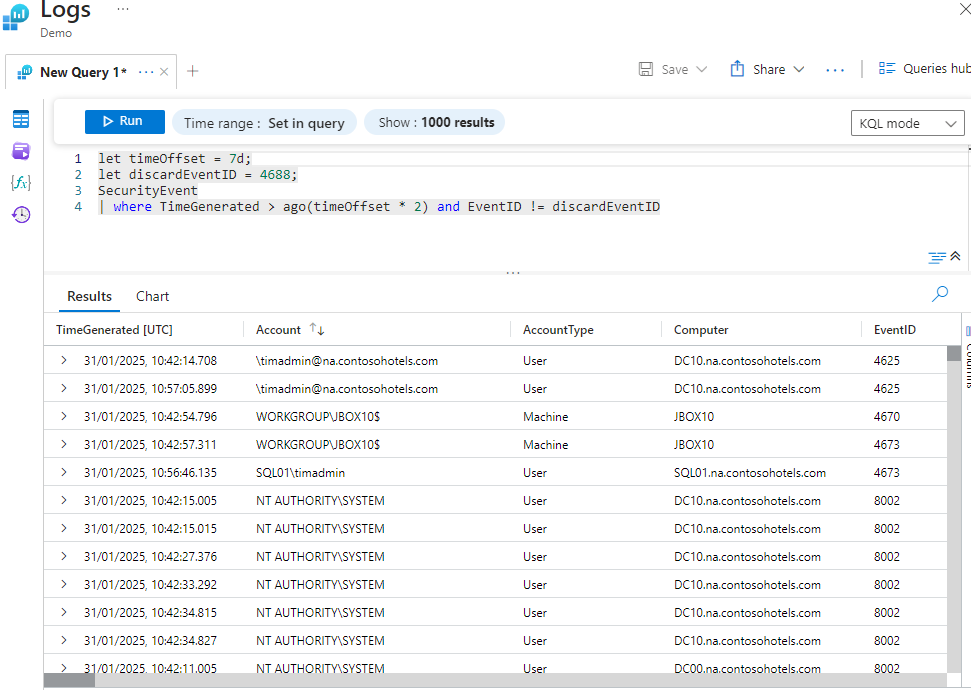
Task: Select the EventID 4670 cell
Action: pyautogui.click(x=886, y=417)
